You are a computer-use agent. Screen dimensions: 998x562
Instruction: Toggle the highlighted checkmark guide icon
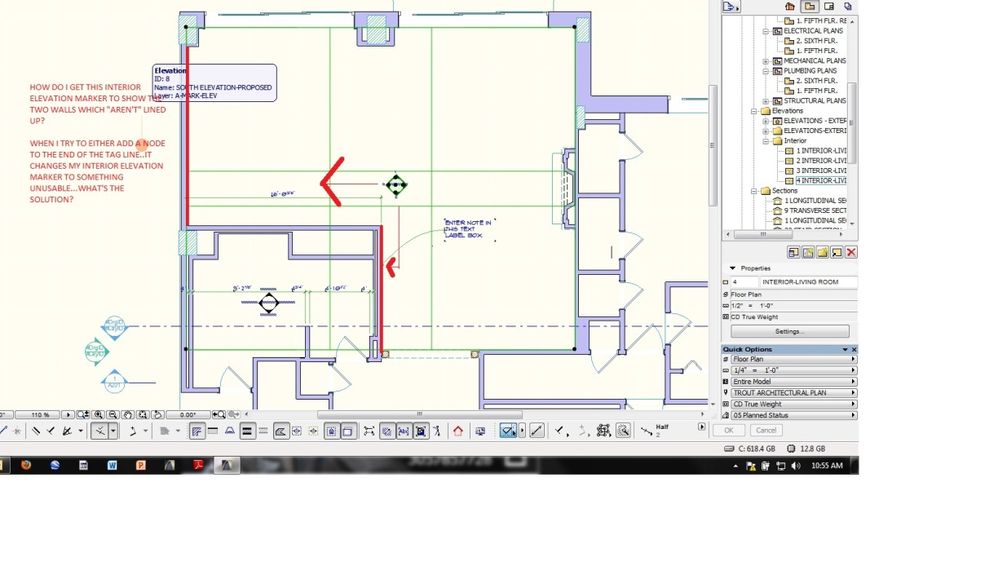pyautogui.click(x=508, y=431)
